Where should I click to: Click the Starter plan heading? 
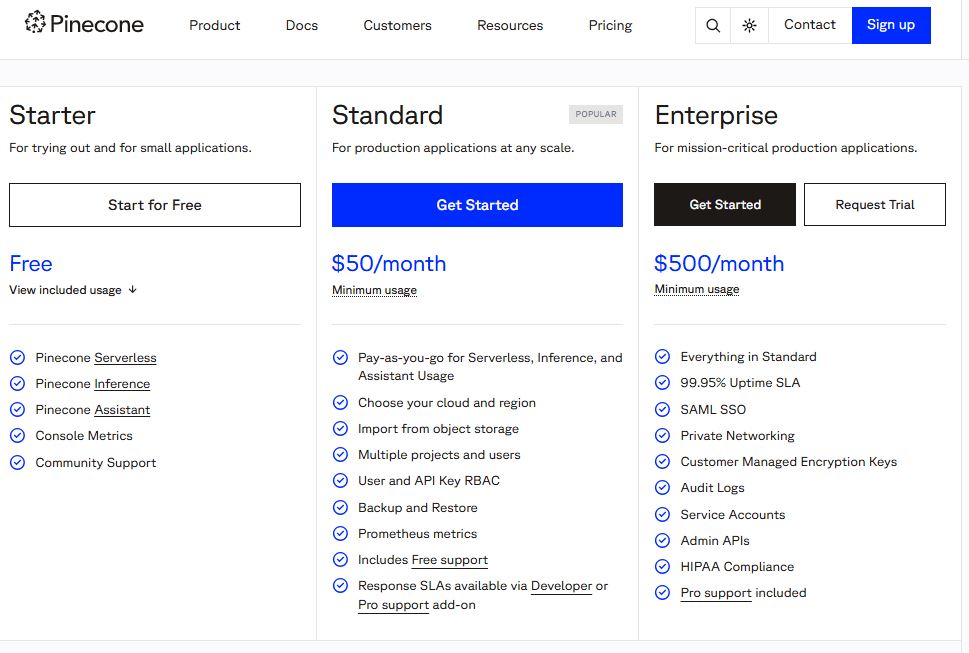pos(53,115)
